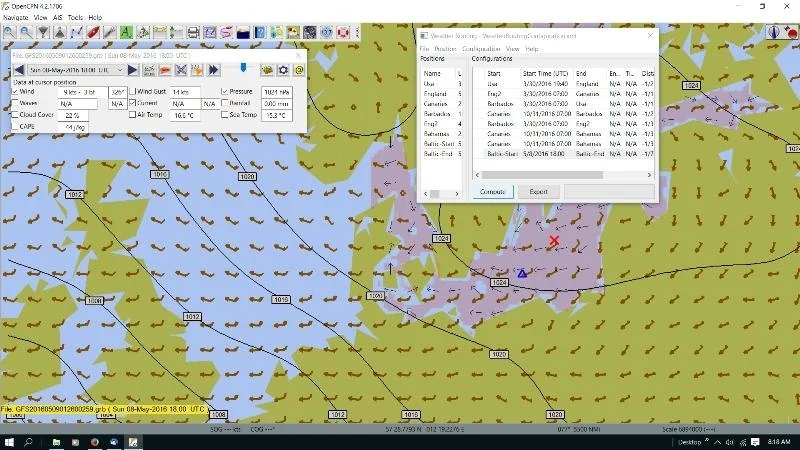This screenshot has width=800, height=450.
Task: Click the printer icon in main toolbar
Action: click(x=193, y=33)
